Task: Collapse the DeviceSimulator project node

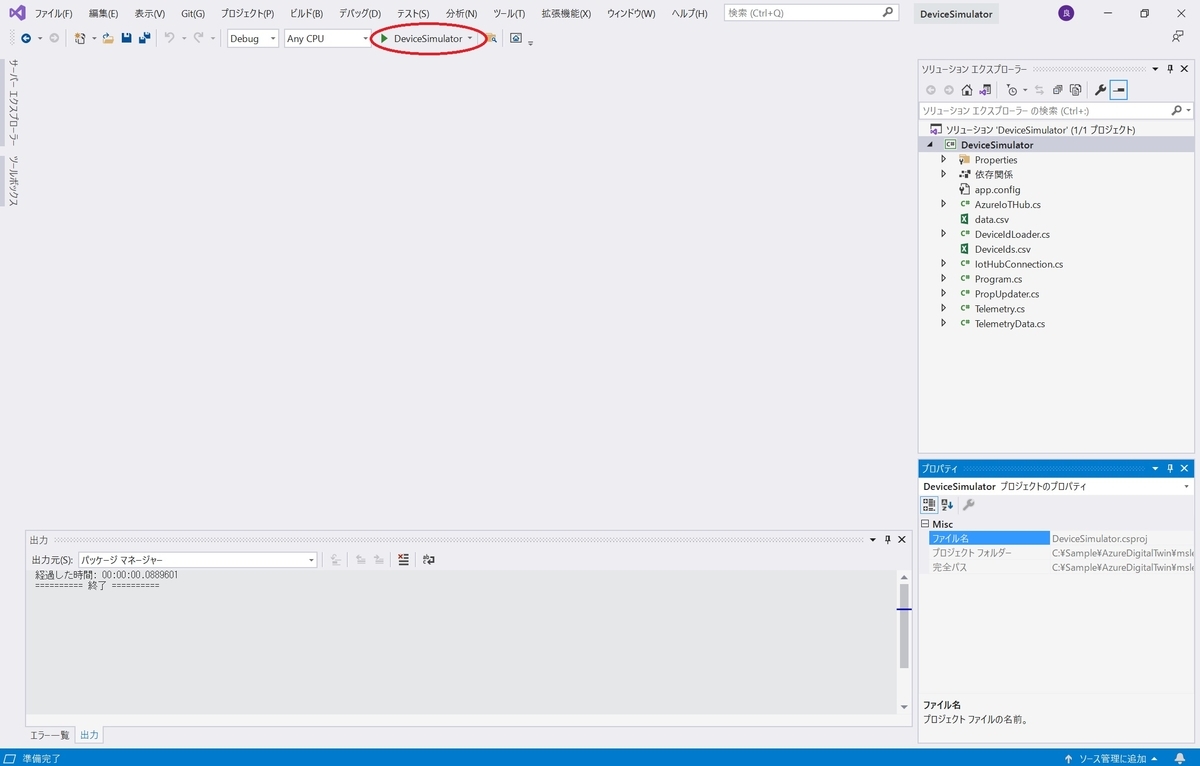Action: point(931,145)
